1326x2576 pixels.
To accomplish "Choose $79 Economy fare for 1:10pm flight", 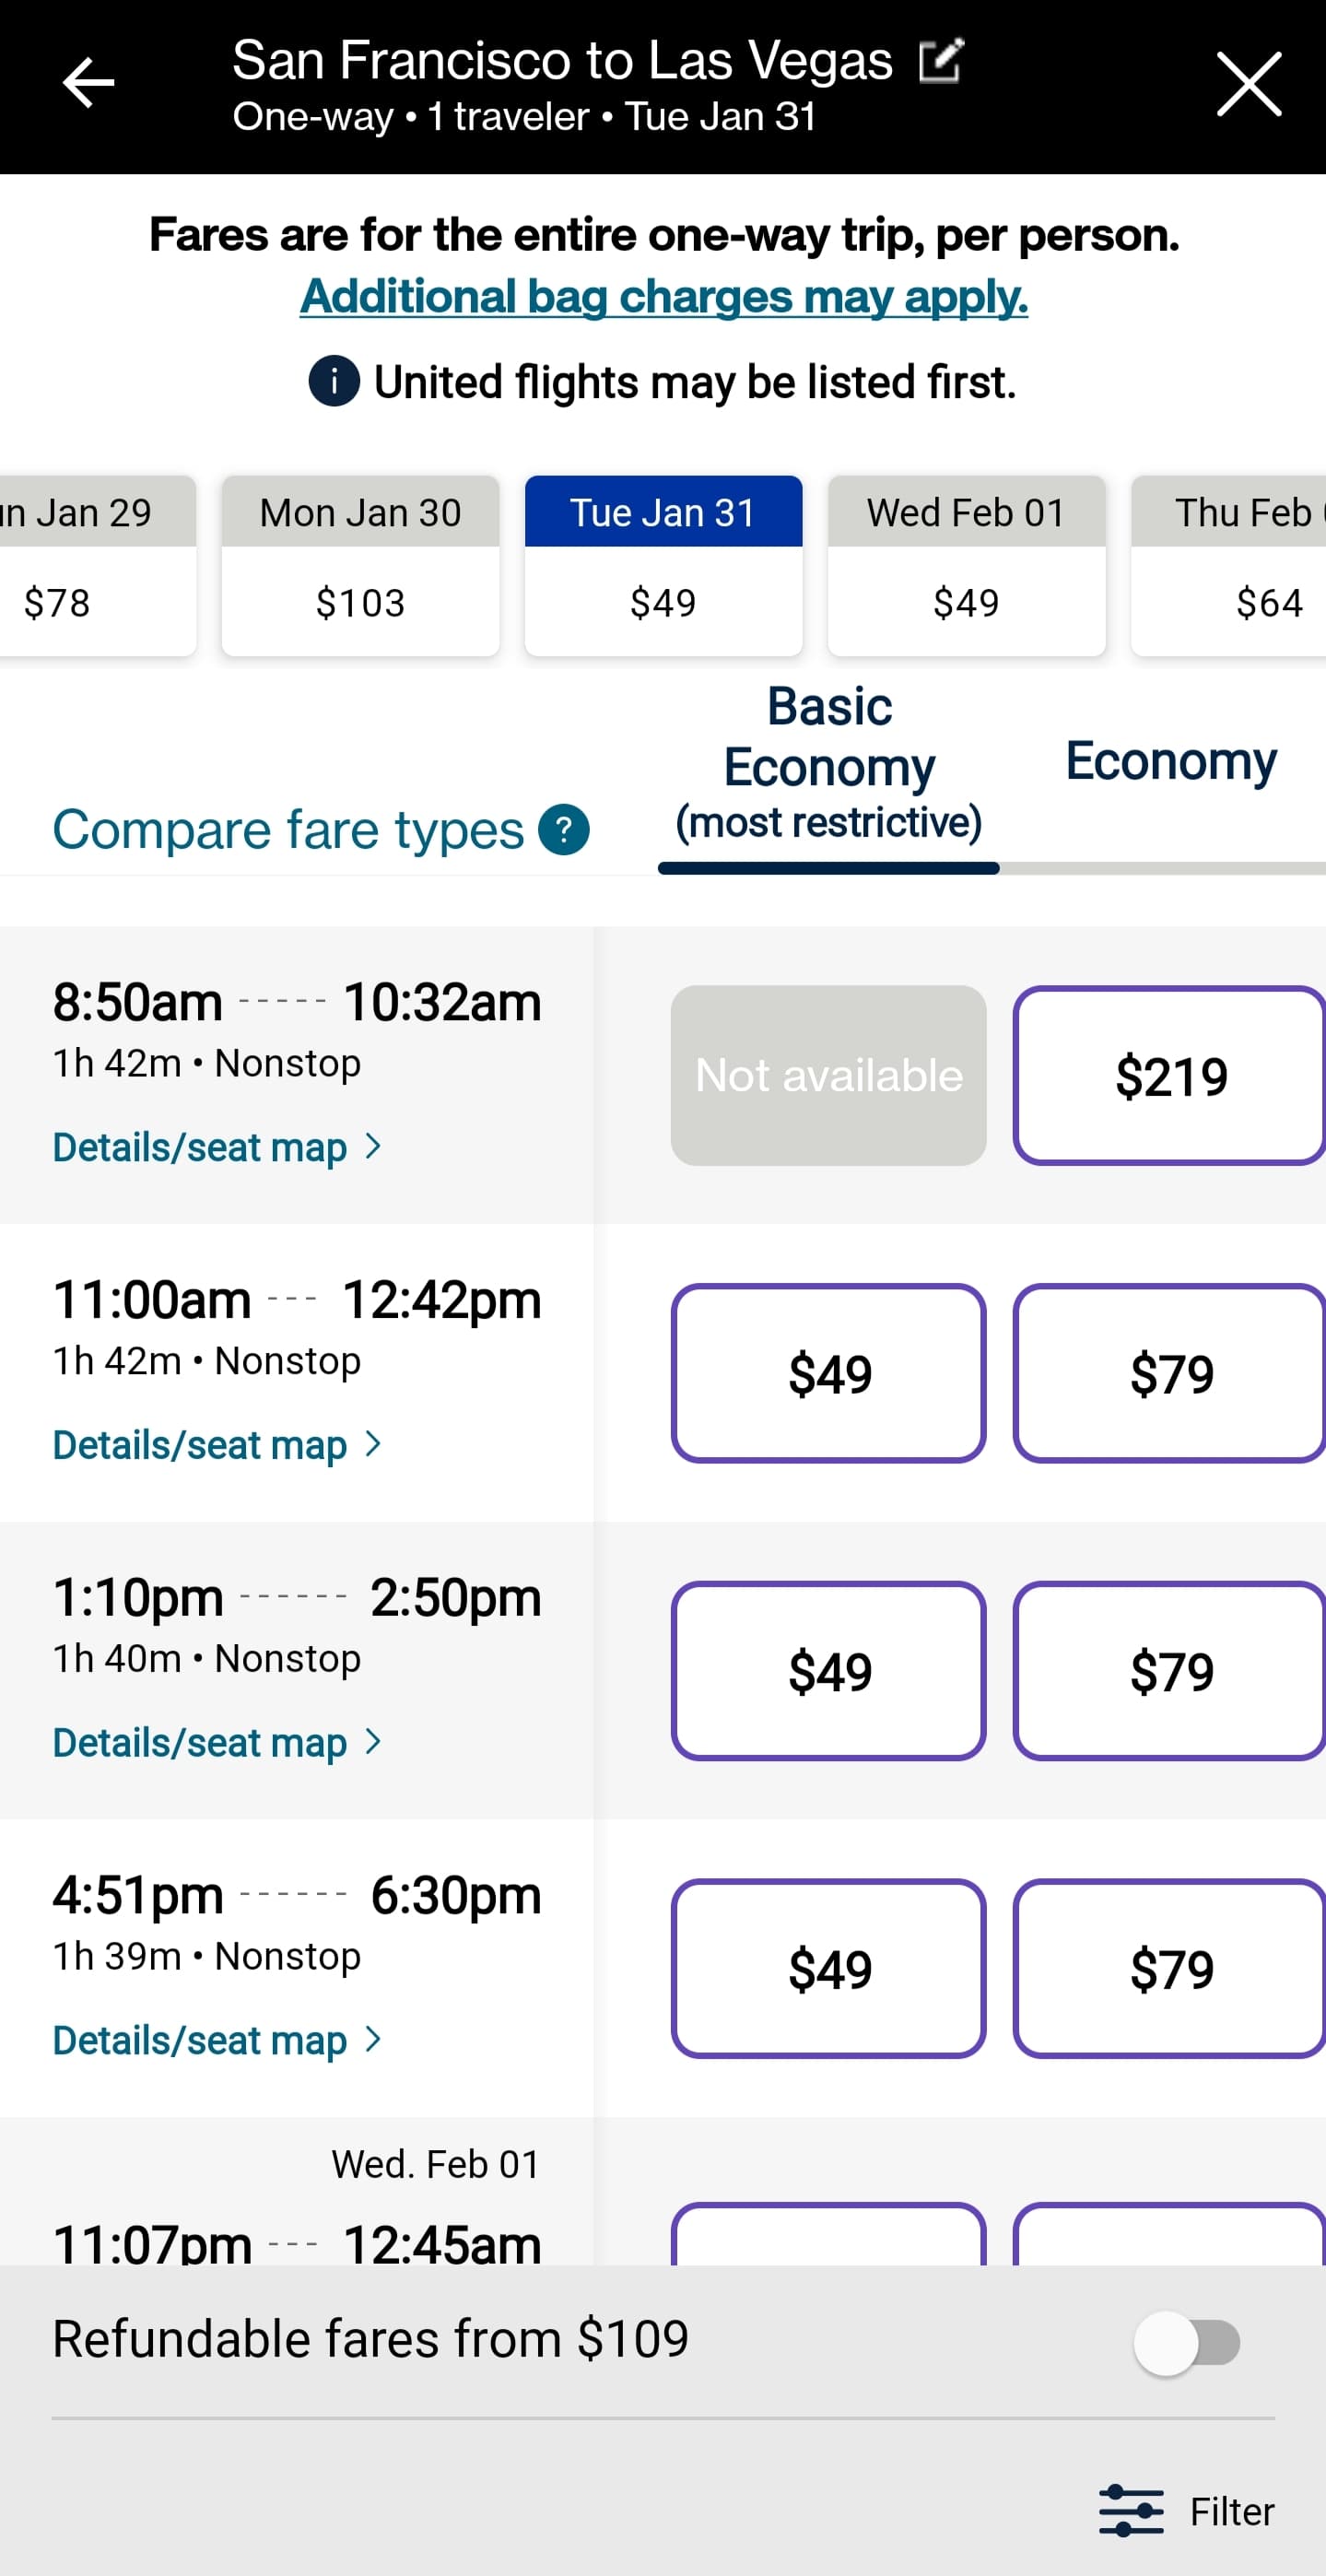I will pyautogui.click(x=1170, y=1671).
